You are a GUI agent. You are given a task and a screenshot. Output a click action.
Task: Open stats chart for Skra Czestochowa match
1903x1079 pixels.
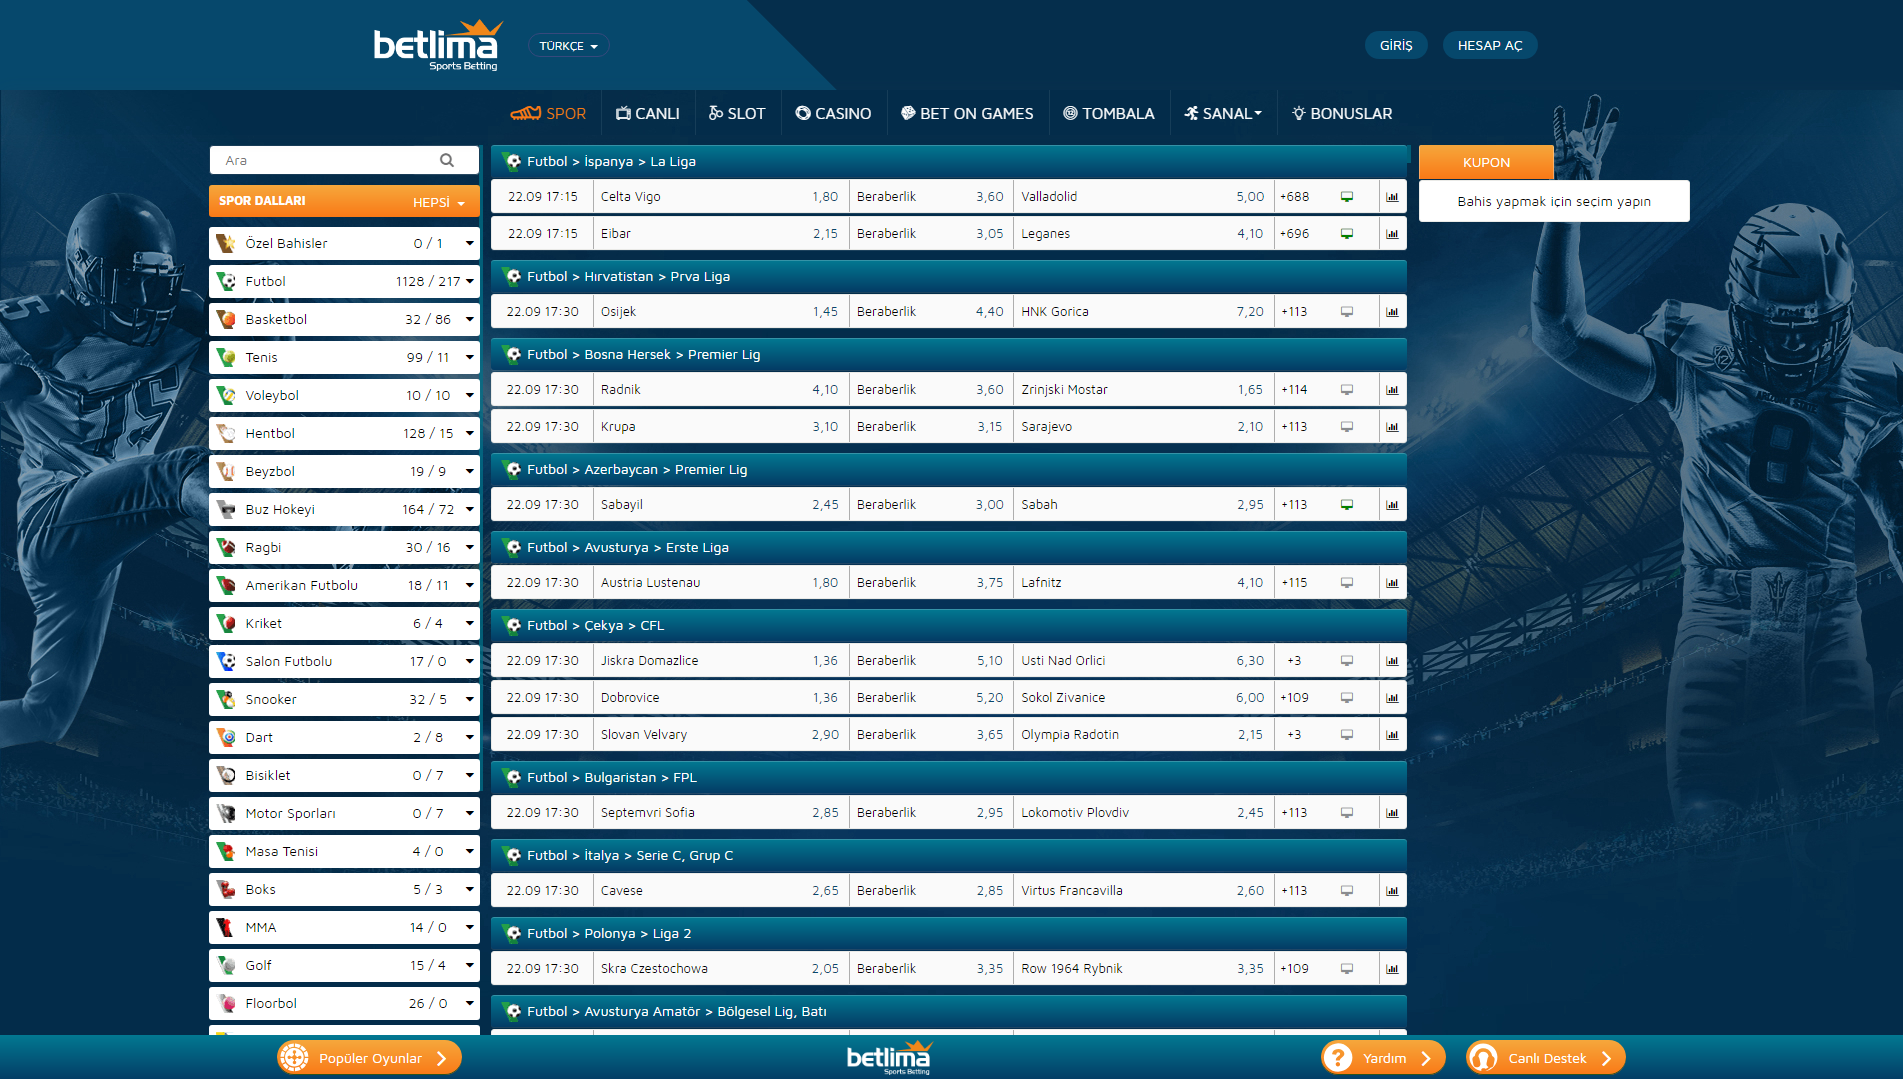tap(1392, 969)
